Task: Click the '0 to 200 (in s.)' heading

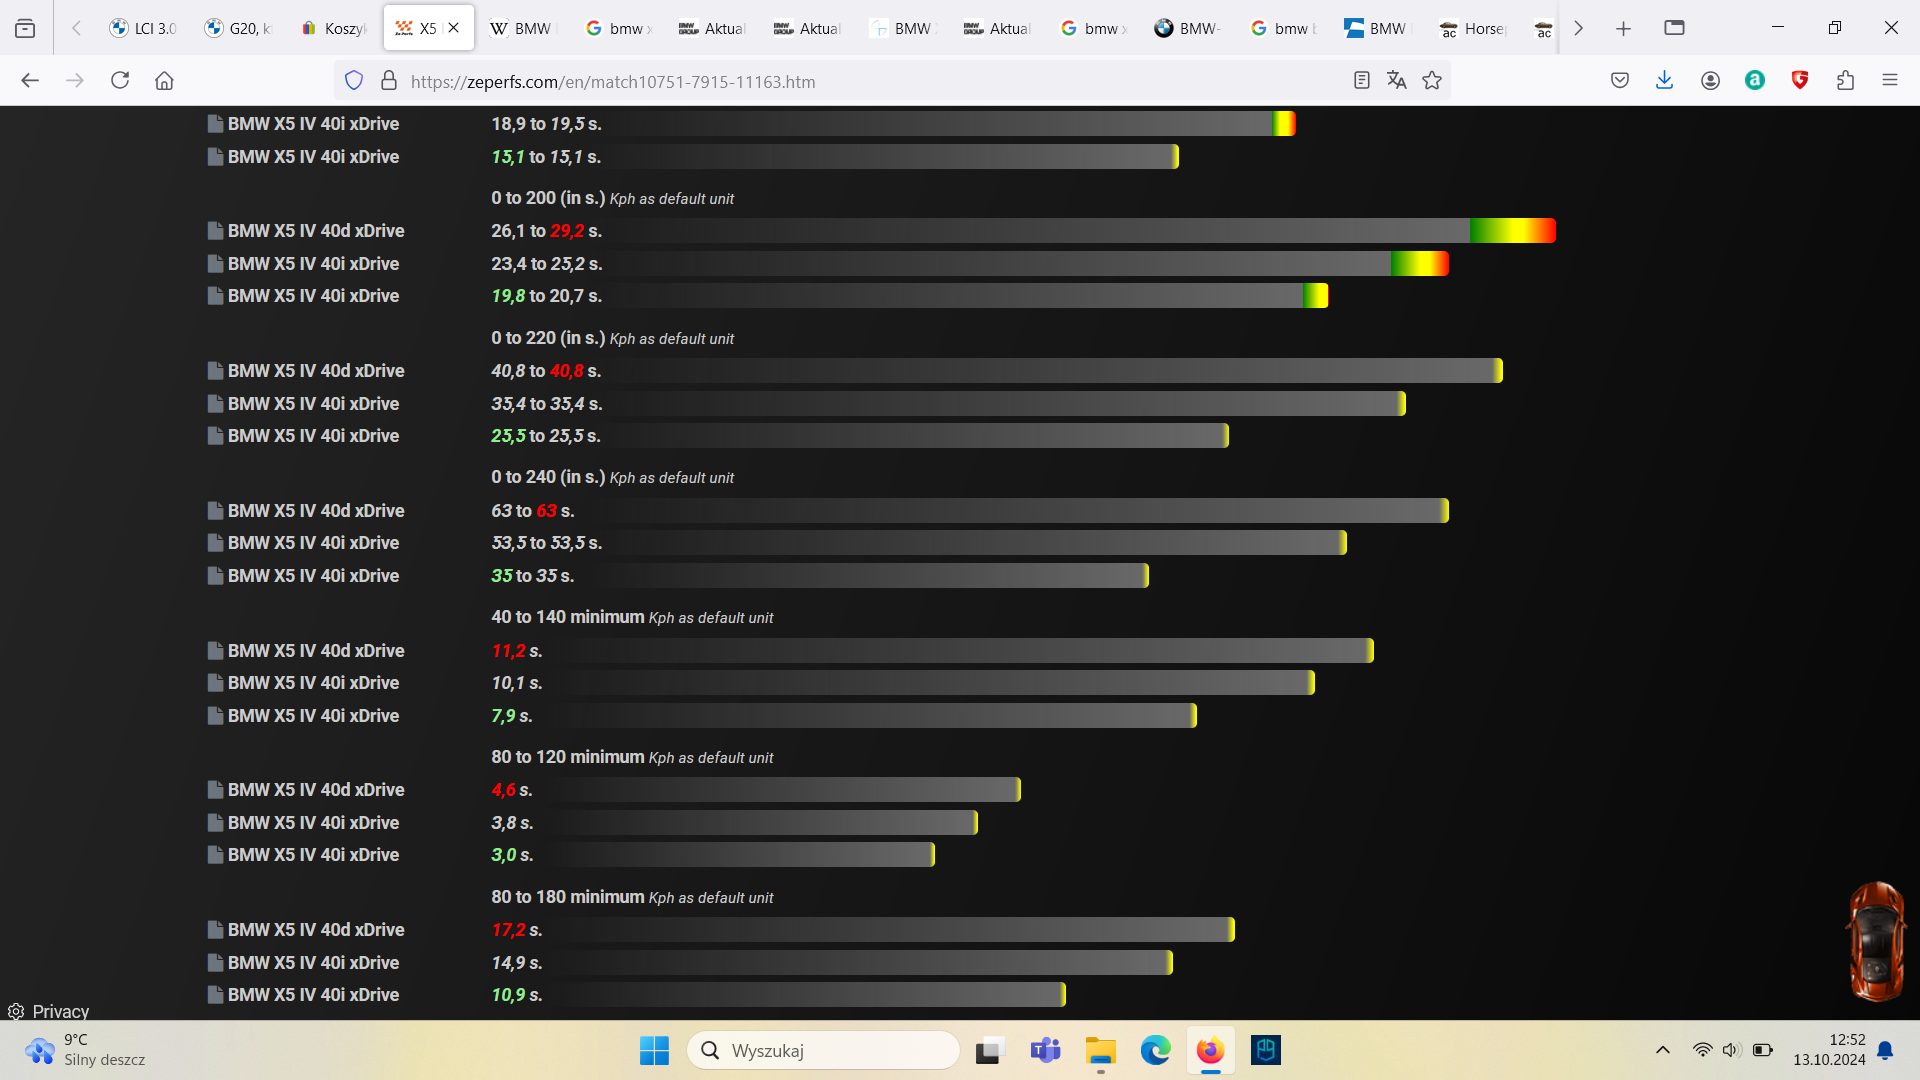Action: [x=548, y=198]
